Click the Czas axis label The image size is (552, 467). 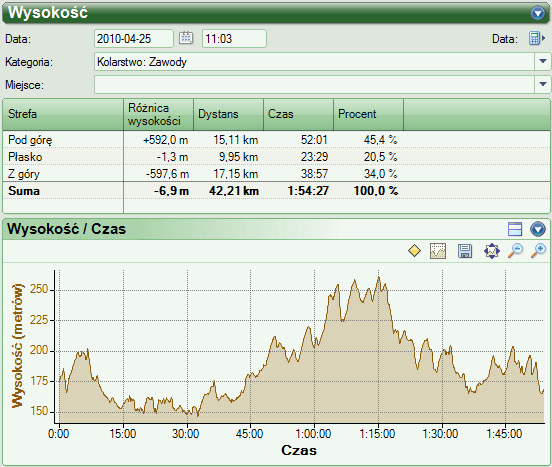coord(299,450)
